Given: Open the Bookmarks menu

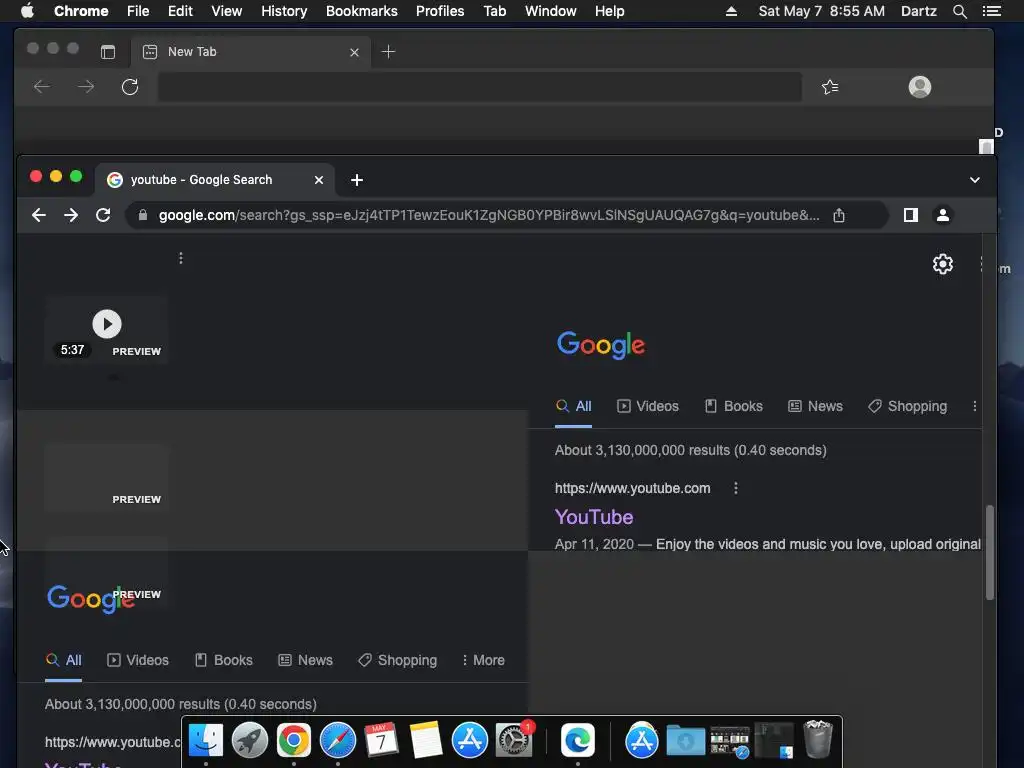Looking at the screenshot, I should (362, 11).
